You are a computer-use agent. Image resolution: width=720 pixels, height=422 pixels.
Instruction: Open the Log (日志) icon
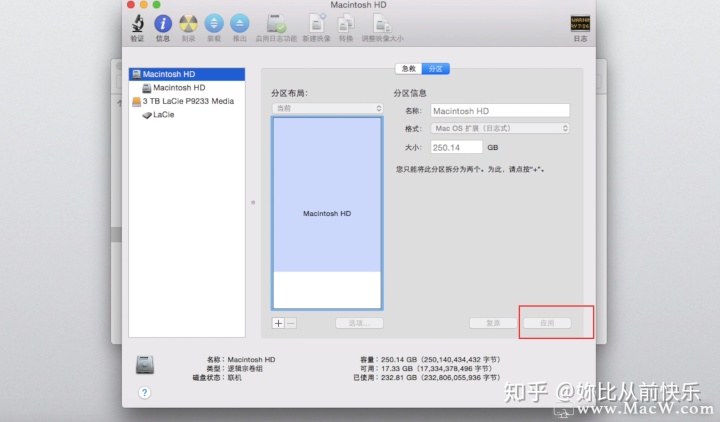[580, 23]
